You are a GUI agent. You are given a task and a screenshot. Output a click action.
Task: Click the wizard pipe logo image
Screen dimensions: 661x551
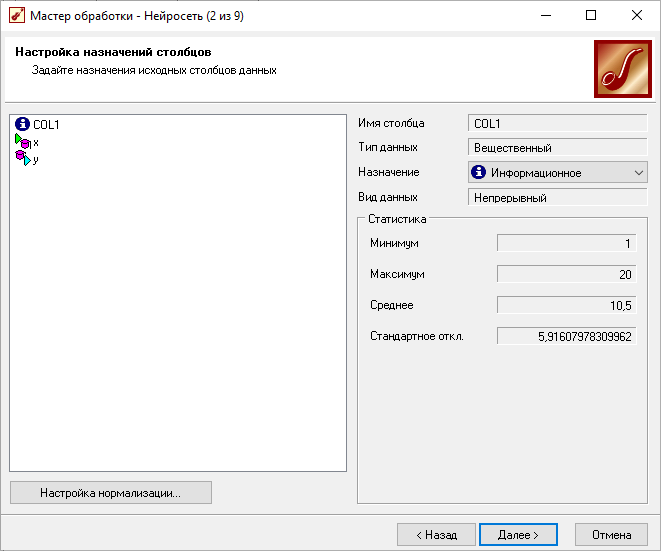pos(623,69)
